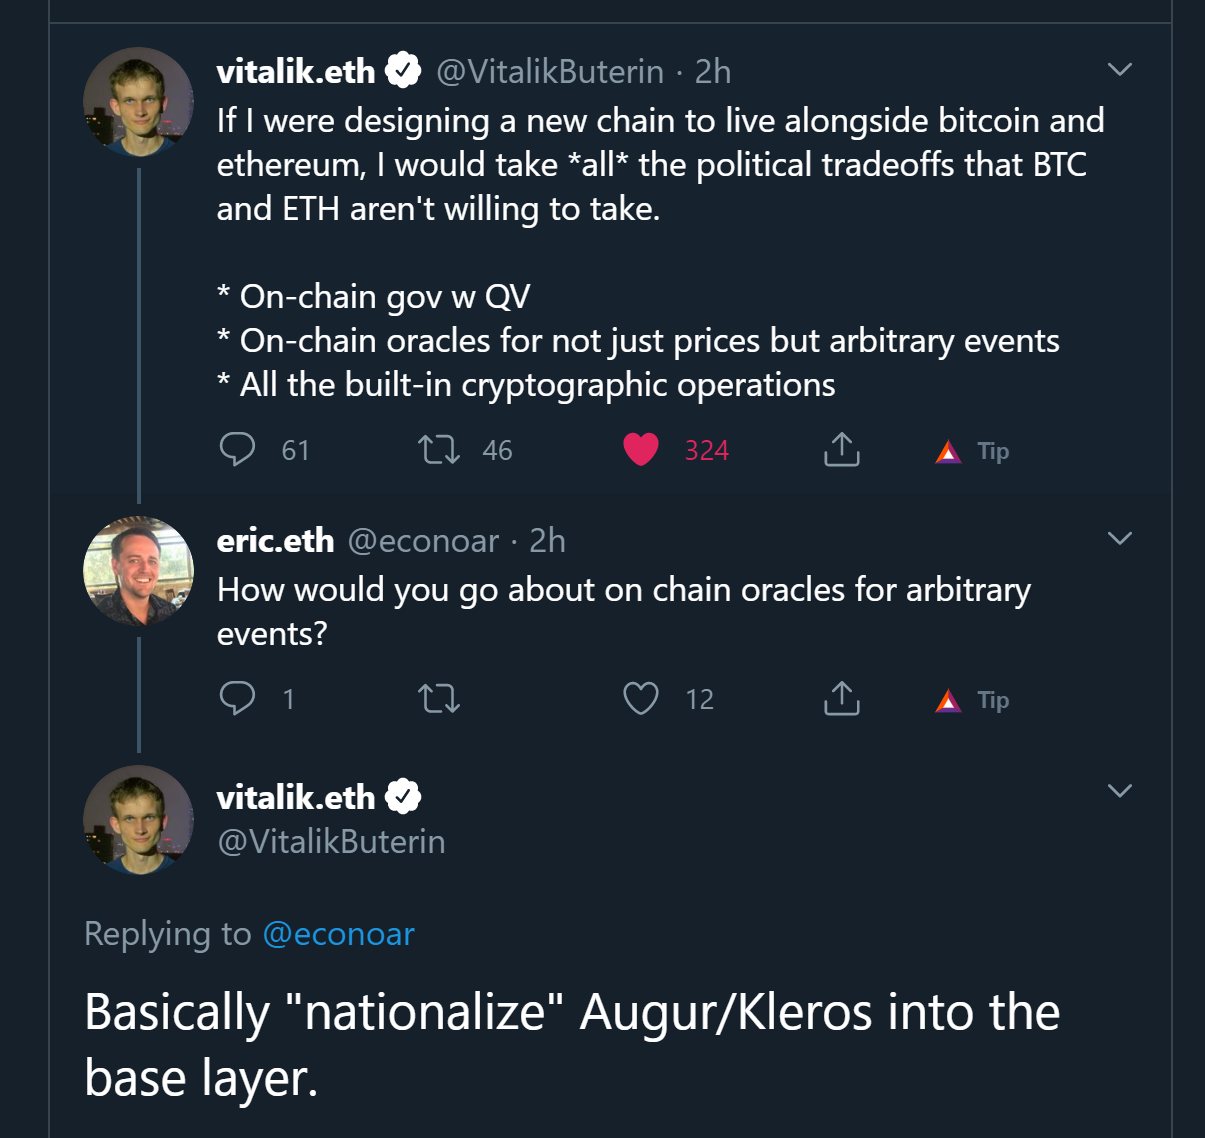Follow the @econoar mention link
The width and height of the screenshot is (1205, 1138).
coord(338,934)
